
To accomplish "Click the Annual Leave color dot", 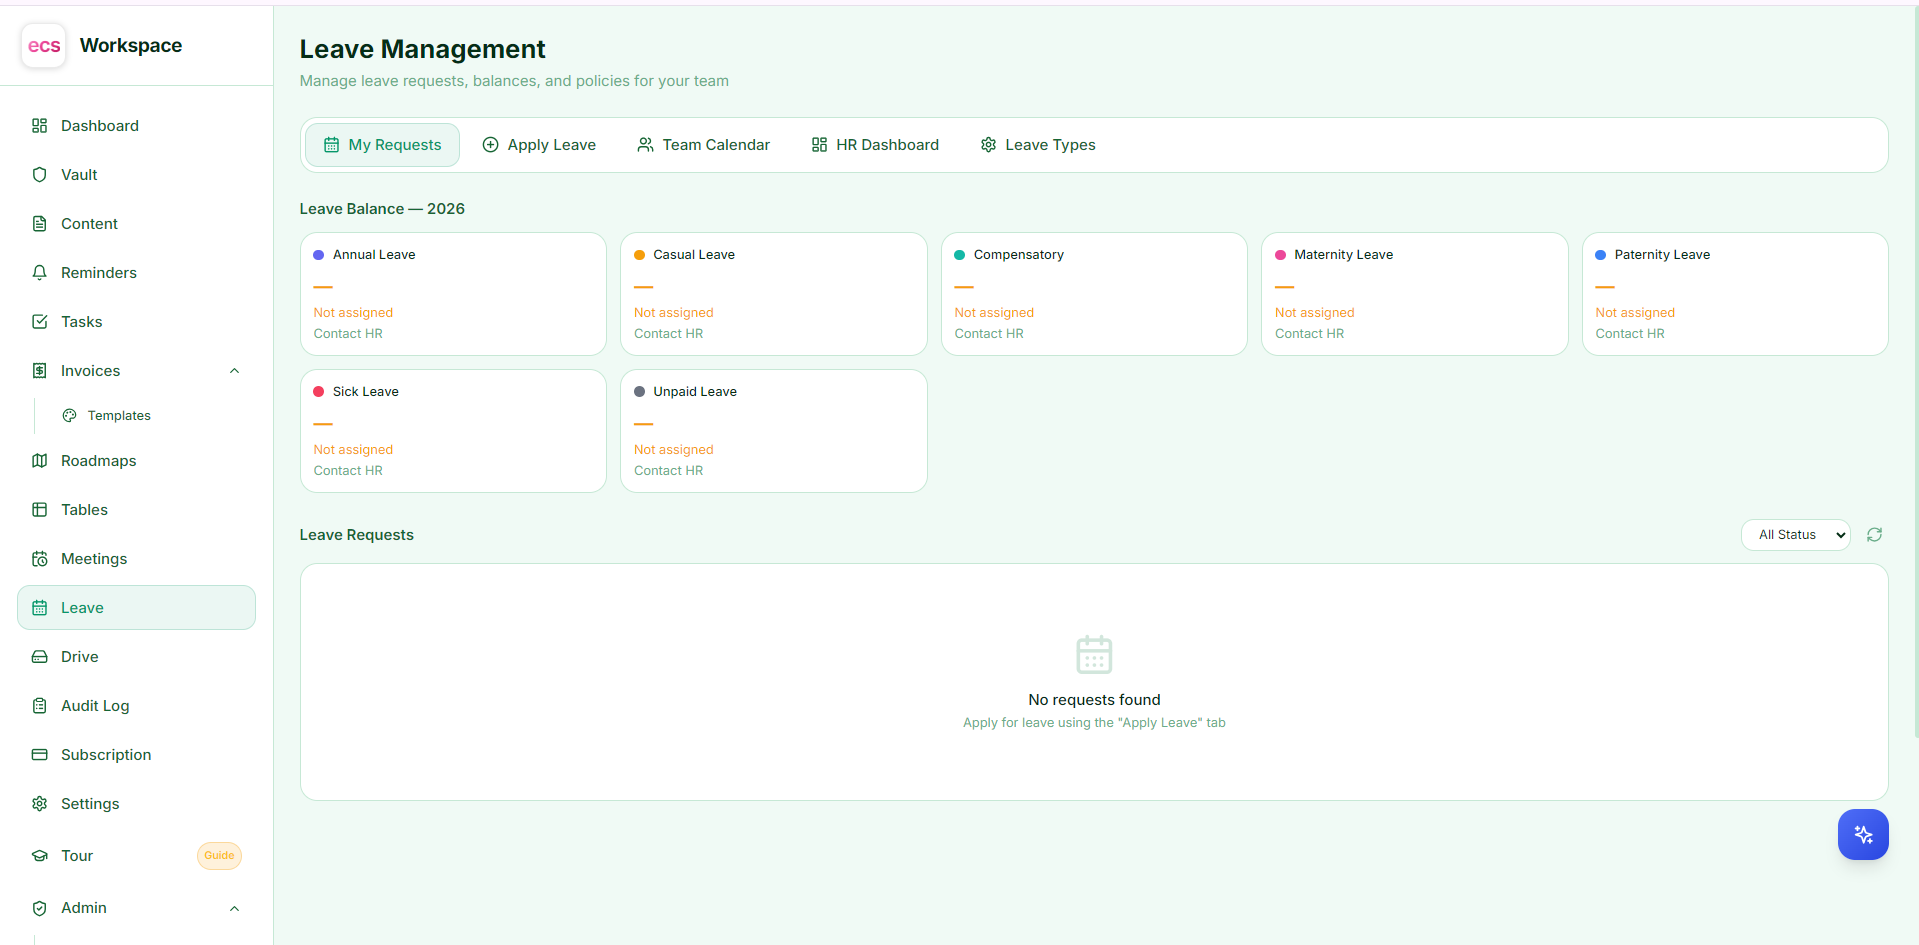I will [319, 255].
